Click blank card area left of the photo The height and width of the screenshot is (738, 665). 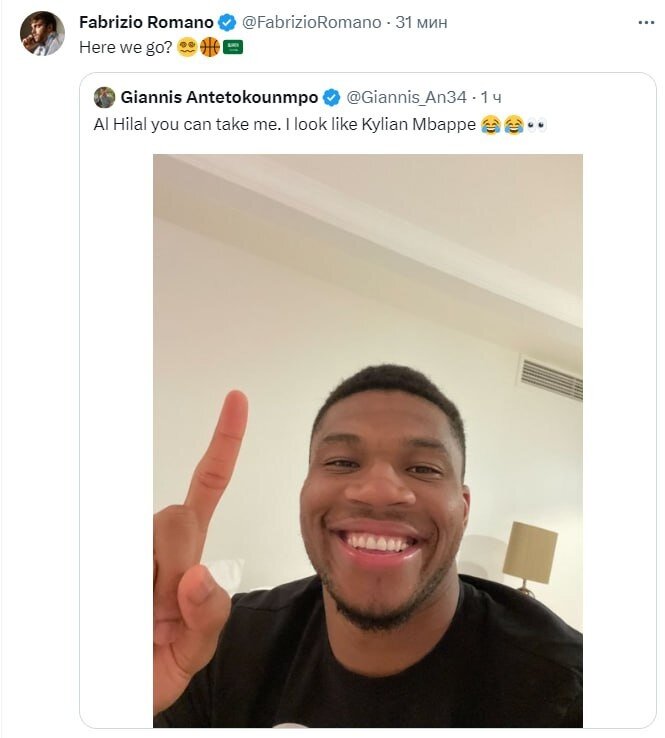click(116, 441)
